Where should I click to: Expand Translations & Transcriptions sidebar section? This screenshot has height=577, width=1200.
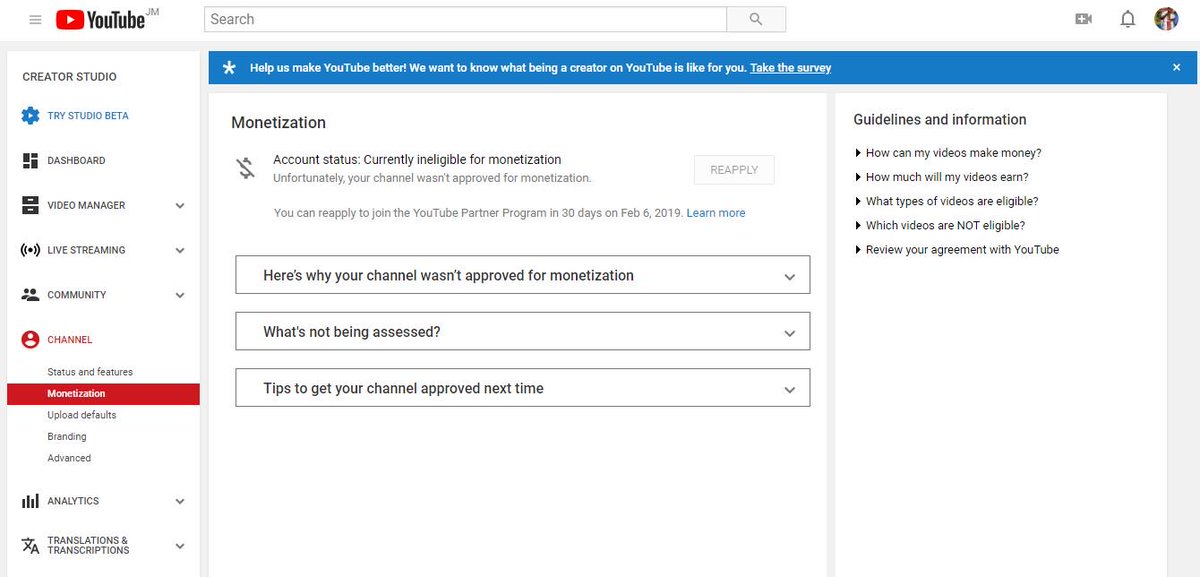coord(180,546)
